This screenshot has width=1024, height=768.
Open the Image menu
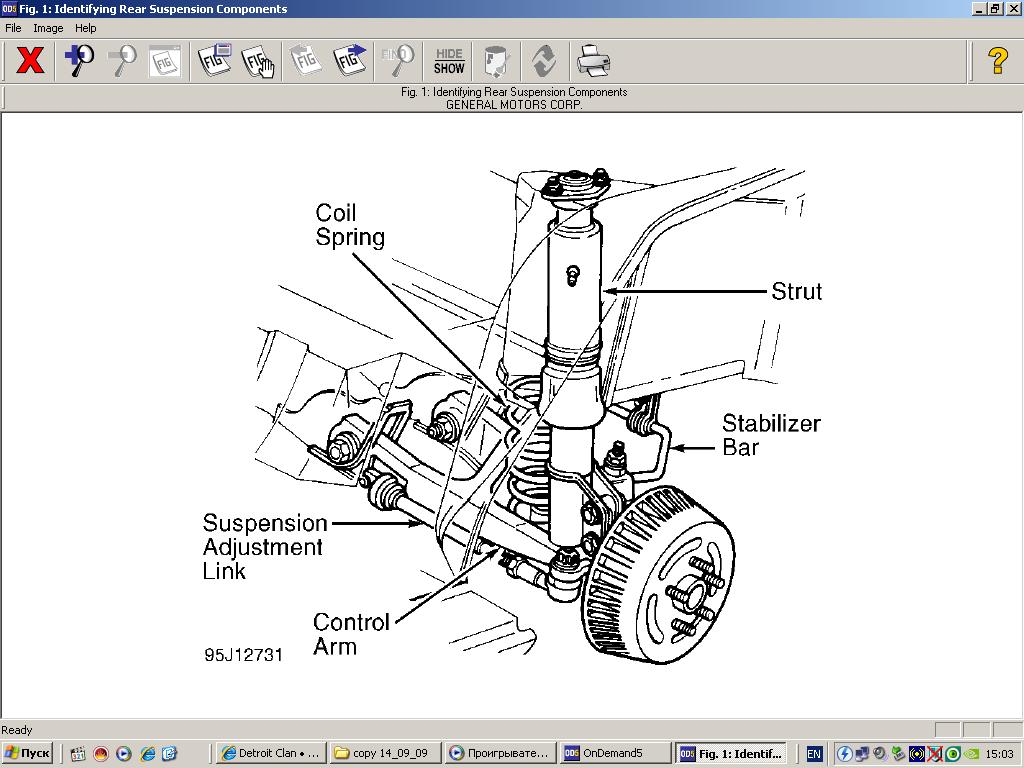click(48, 28)
